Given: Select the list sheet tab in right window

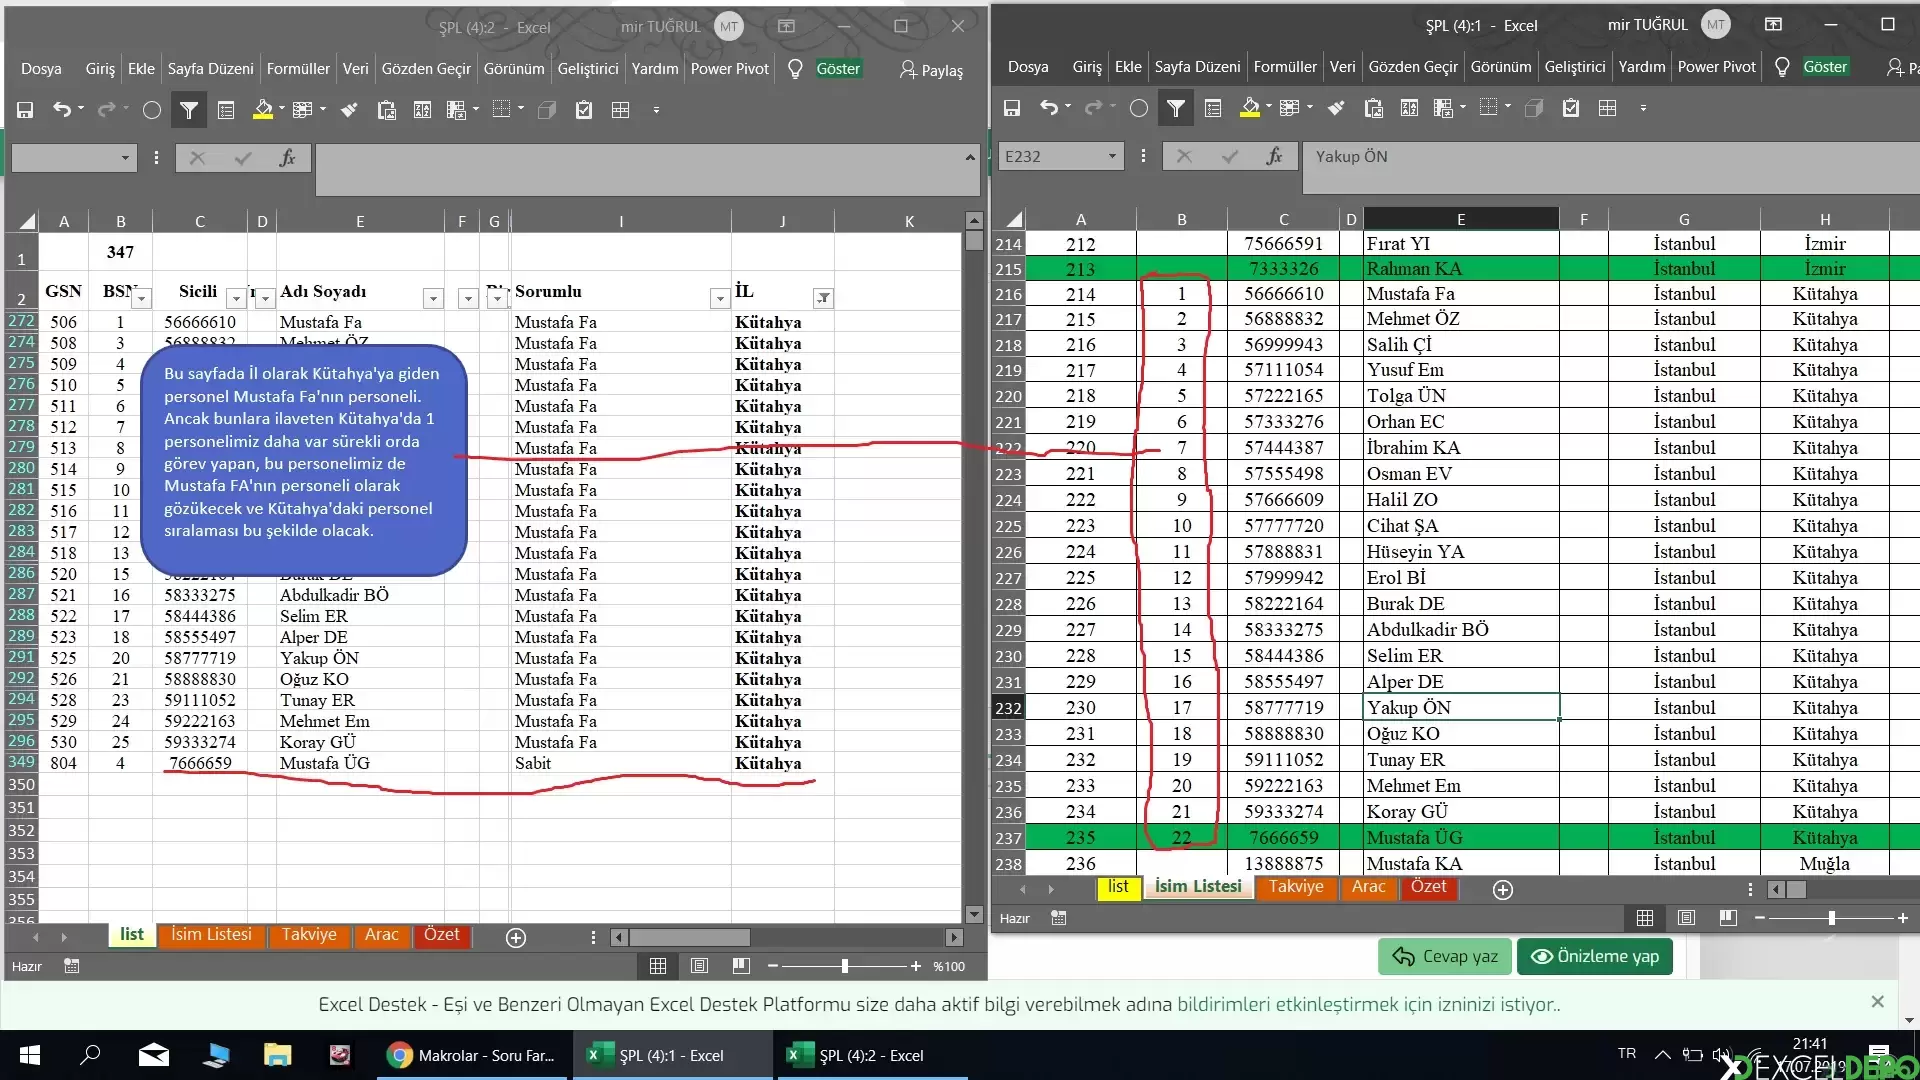Looking at the screenshot, I should (1118, 887).
